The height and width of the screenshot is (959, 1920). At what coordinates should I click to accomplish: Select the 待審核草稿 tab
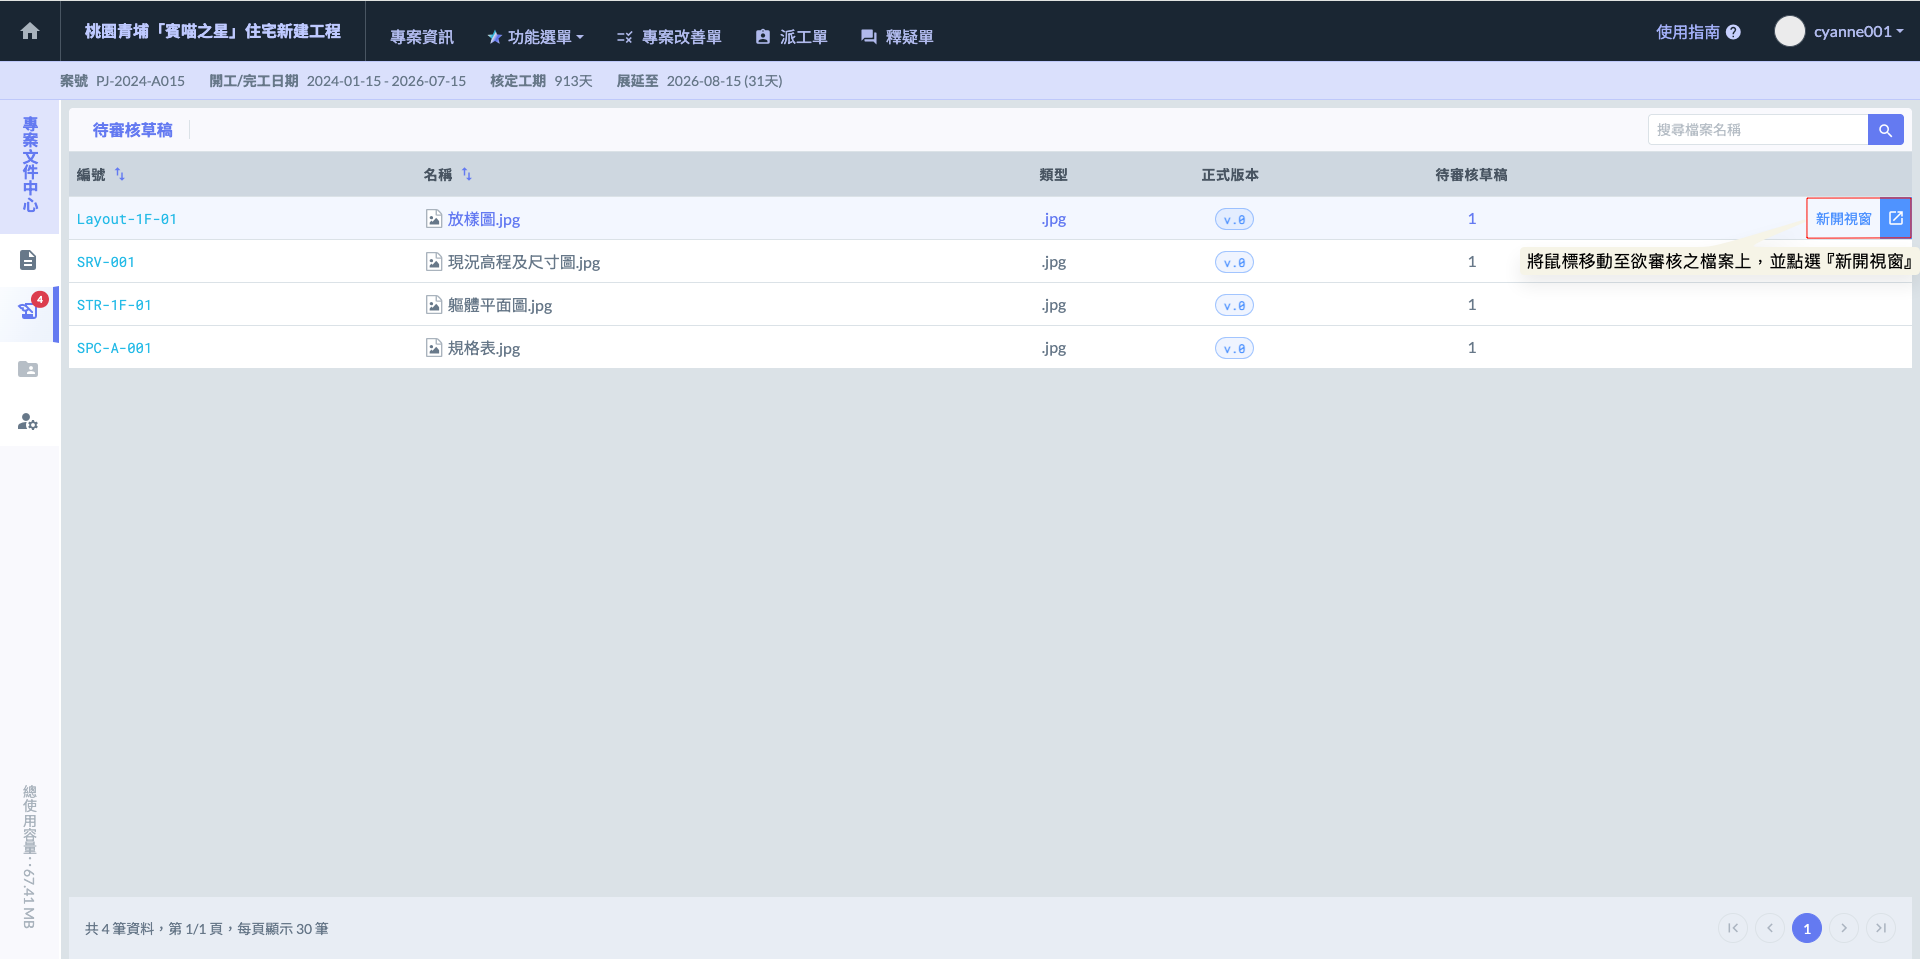pyautogui.click(x=132, y=130)
